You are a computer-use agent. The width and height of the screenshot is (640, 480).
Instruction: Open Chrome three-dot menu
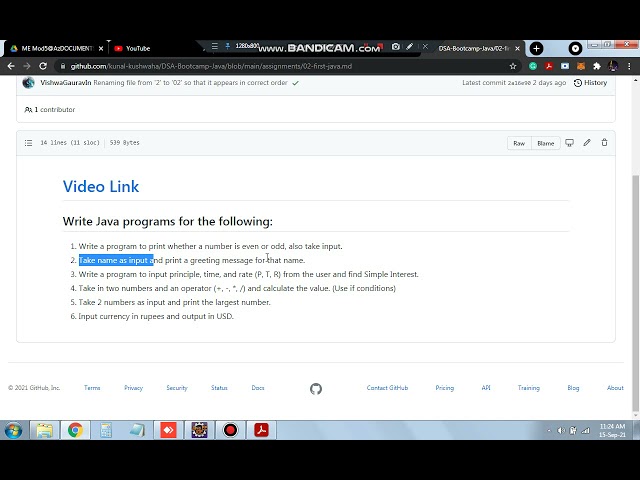pos(629,66)
